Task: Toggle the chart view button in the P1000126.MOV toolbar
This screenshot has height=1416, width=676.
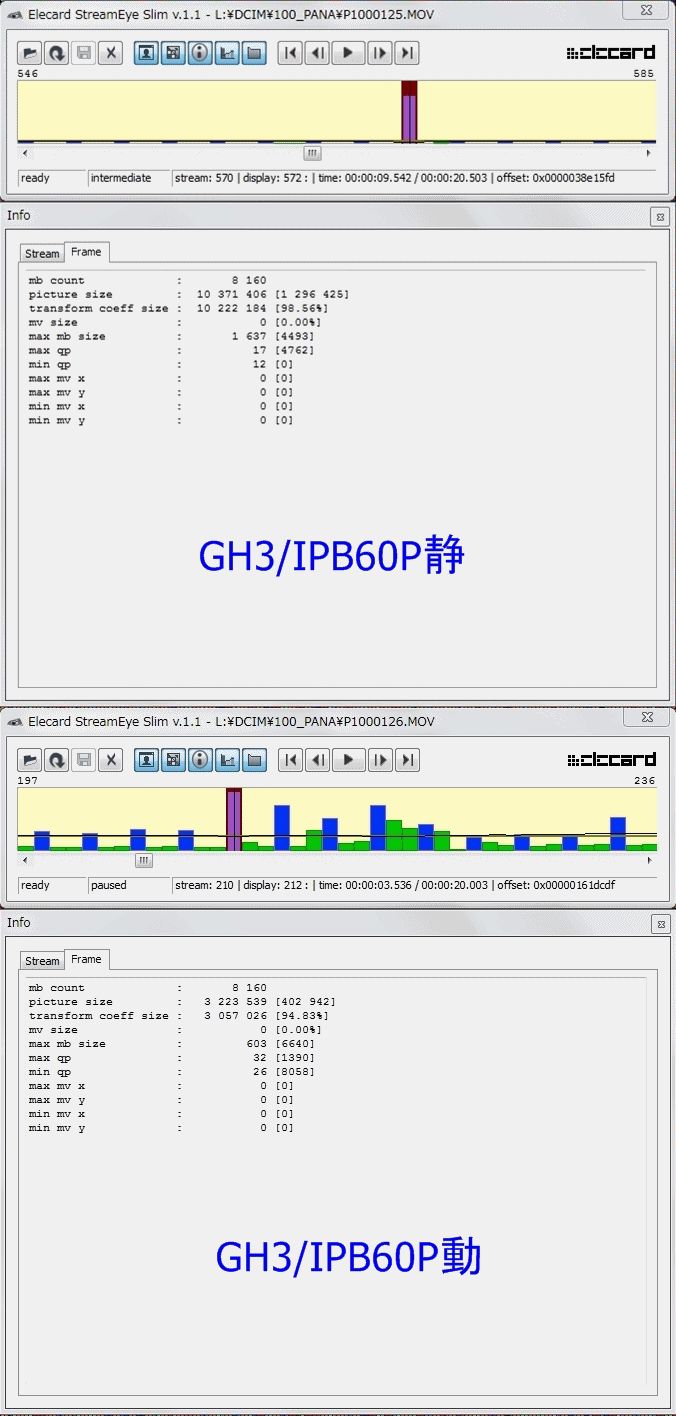Action: [x=227, y=760]
